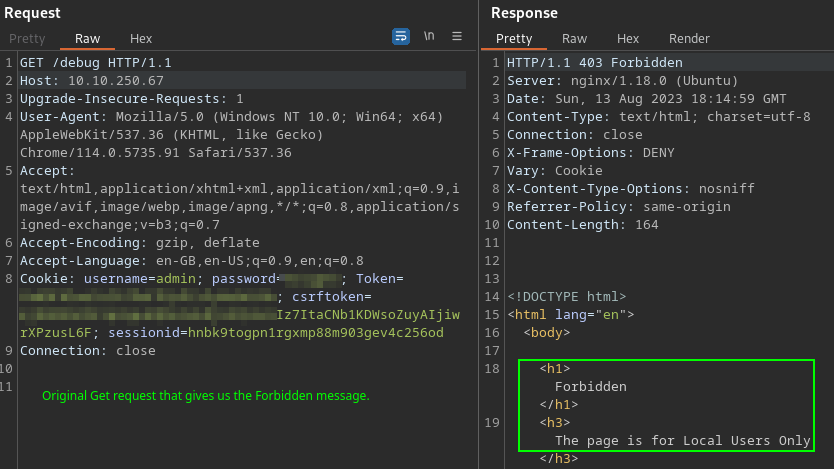Click the sessionid cookie value
834x469 pixels.
point(315,333)
